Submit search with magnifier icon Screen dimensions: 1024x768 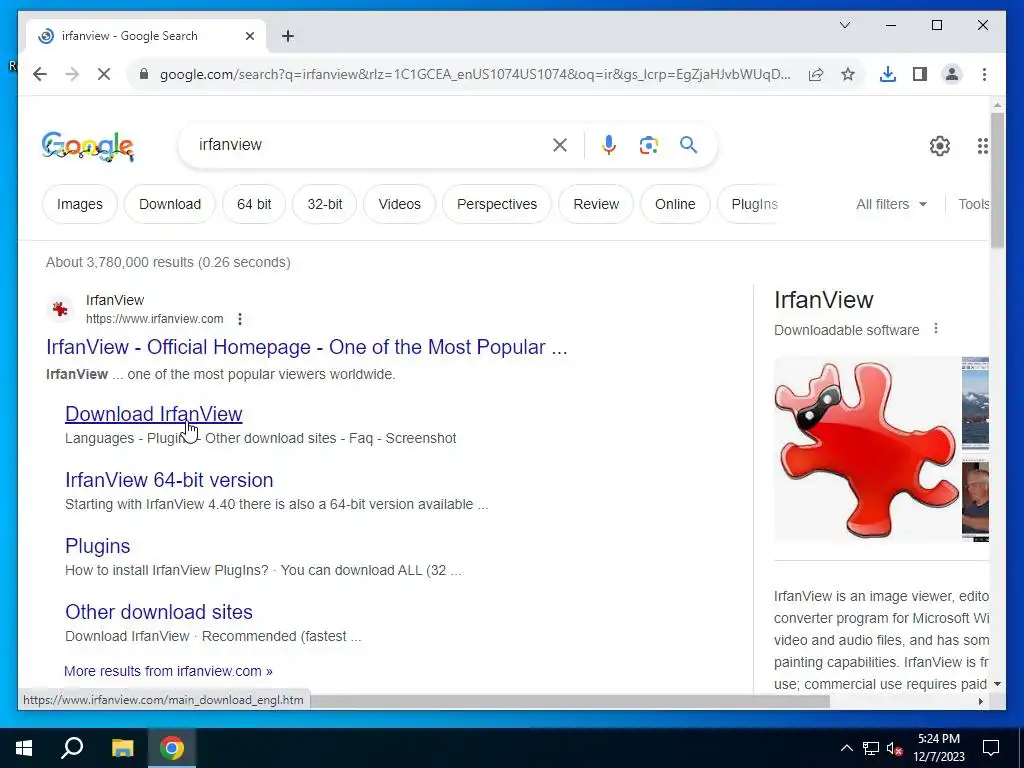[x=688, y=144]
